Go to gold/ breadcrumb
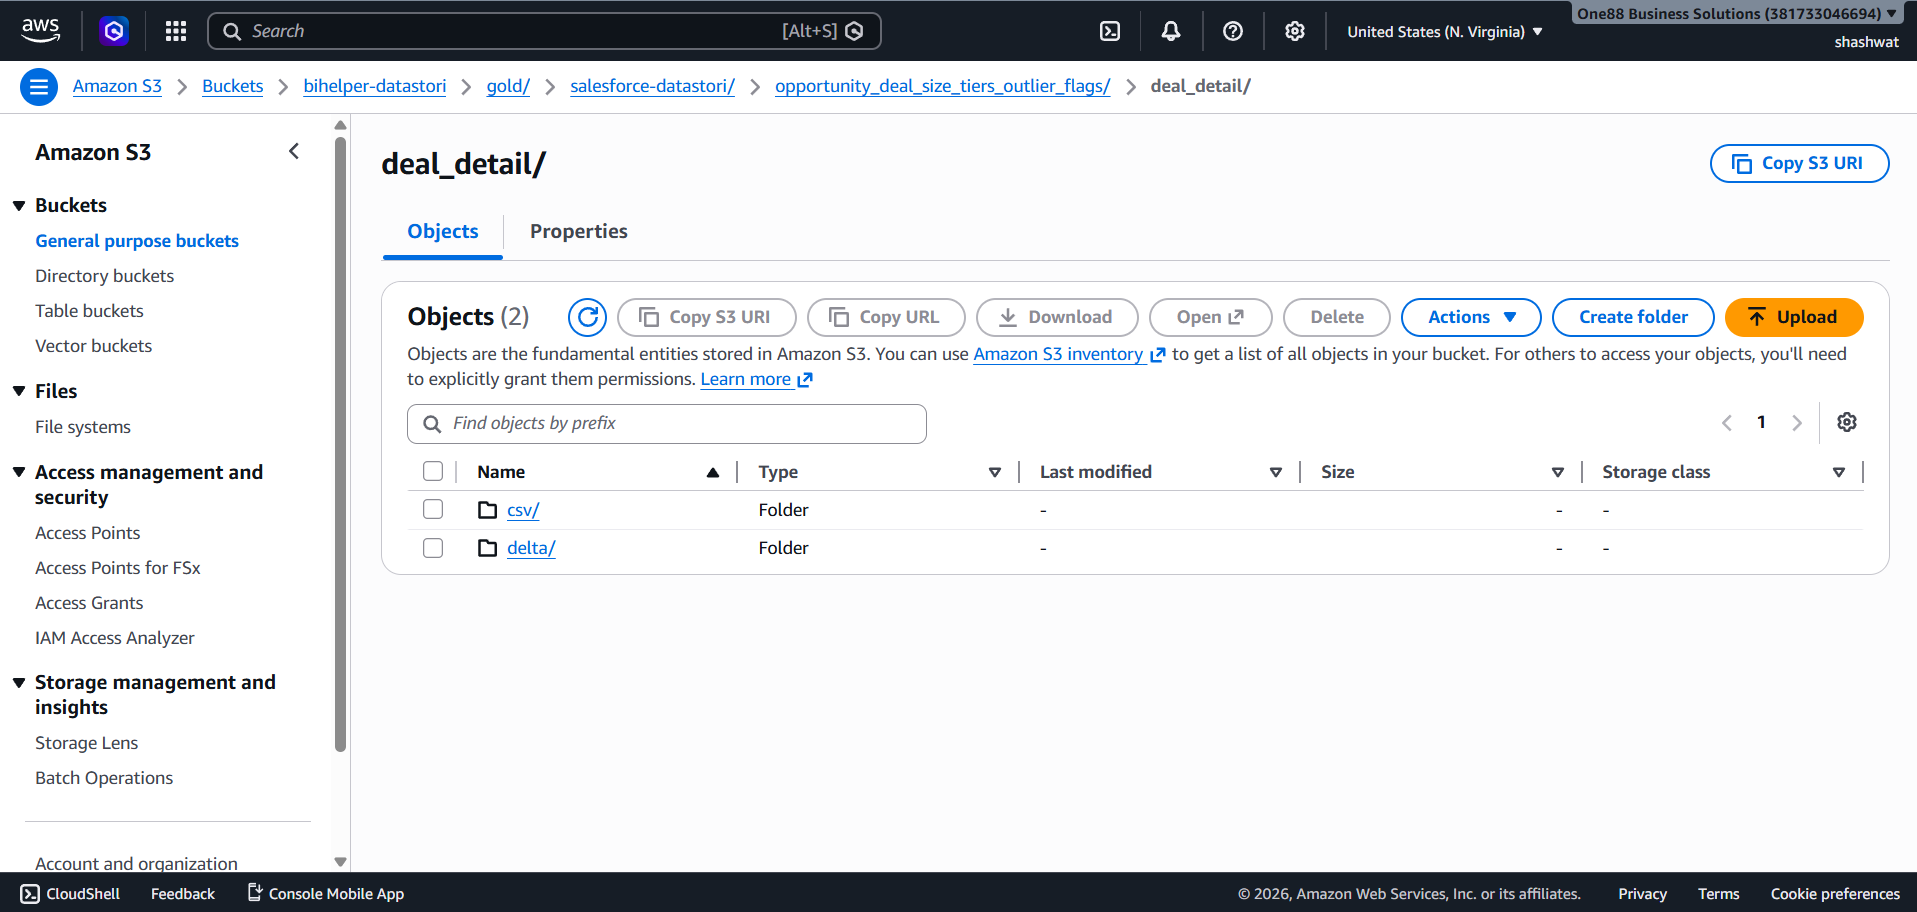Image resolution: width=1917 pixels, height=912 pixels. (x=508, y=86)
